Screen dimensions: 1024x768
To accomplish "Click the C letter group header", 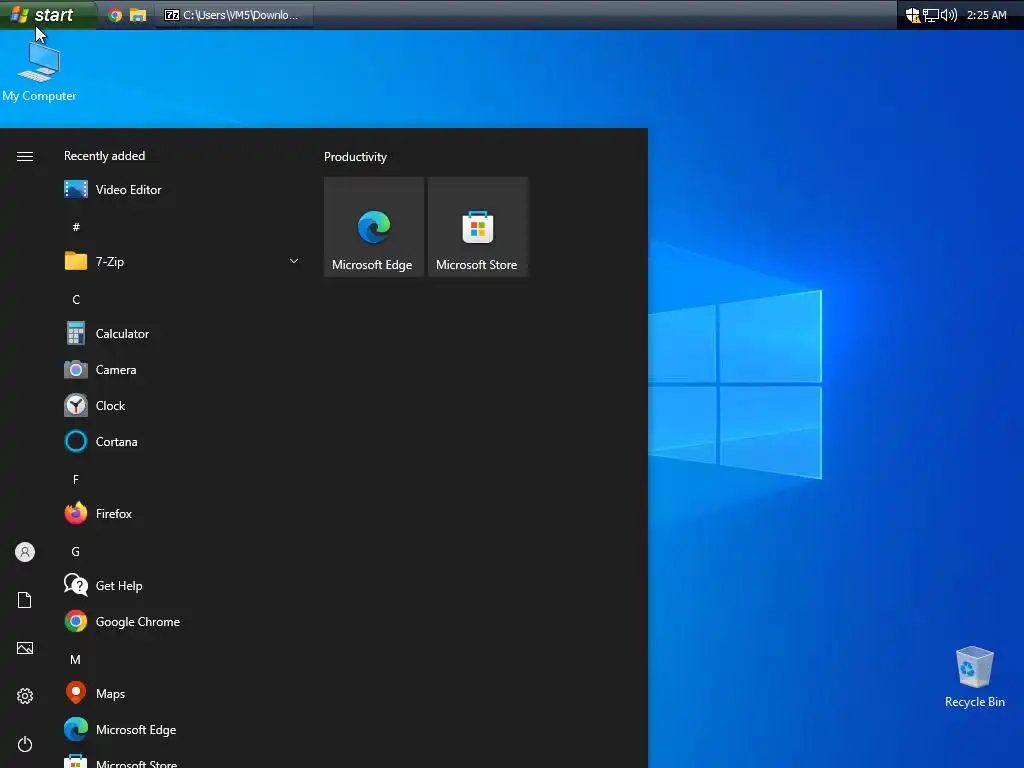I will coord(76,299).
